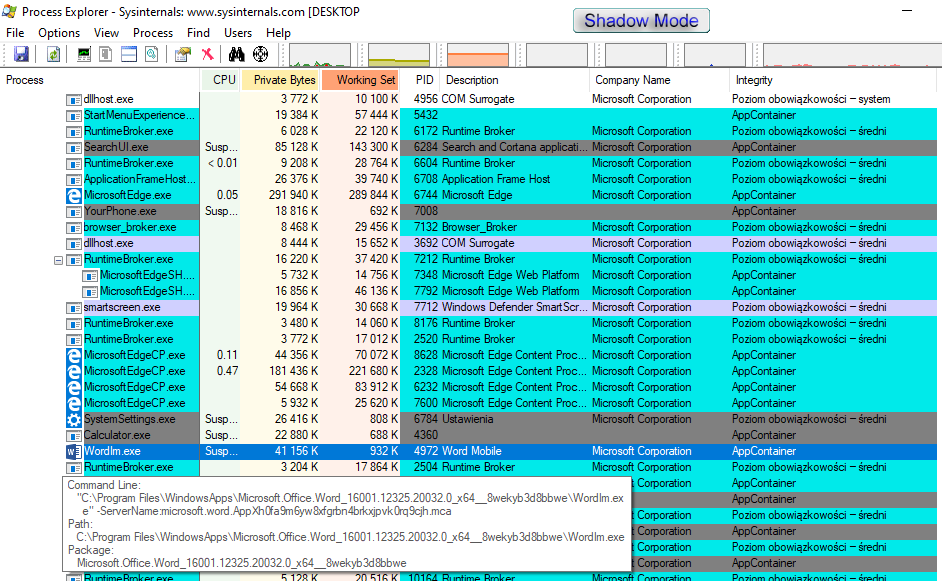Click the Find Window's Process crosshair icon
Image resolution: width=942 pixels, height=581 pixels.
click(260, 54)
